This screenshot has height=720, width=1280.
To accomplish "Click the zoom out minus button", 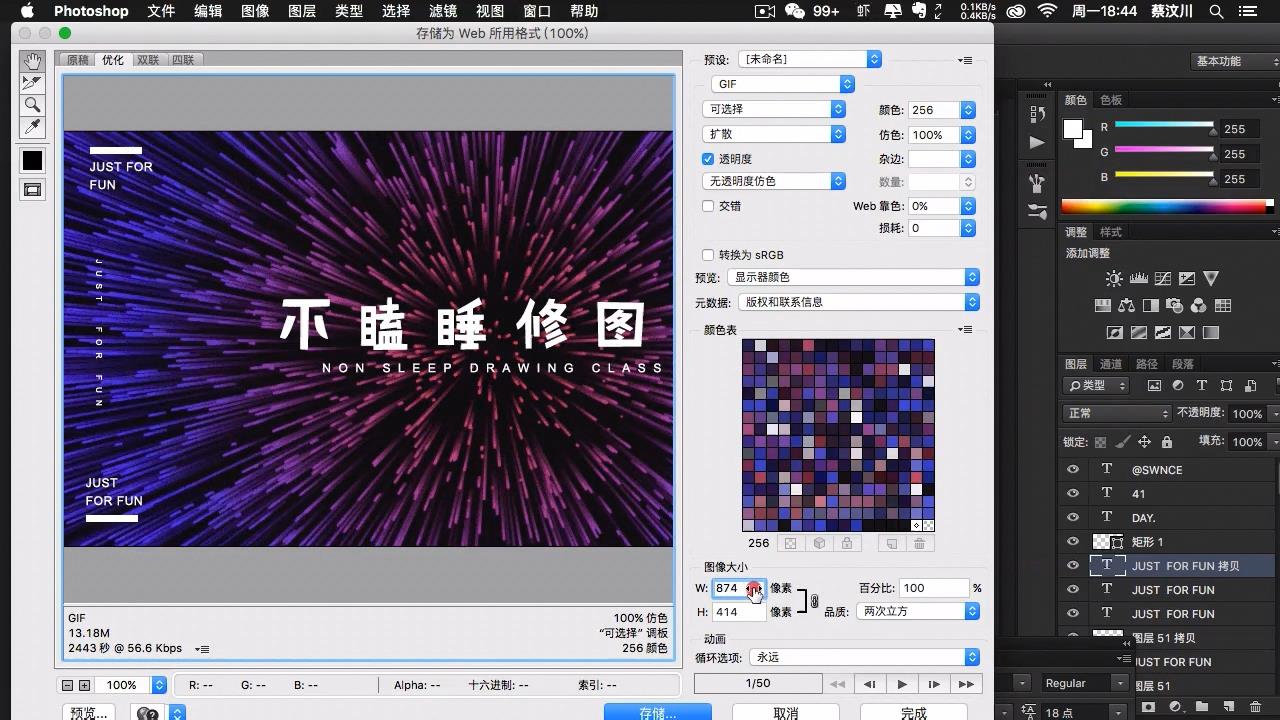I will pyautogui.click(x=68, y=685).
